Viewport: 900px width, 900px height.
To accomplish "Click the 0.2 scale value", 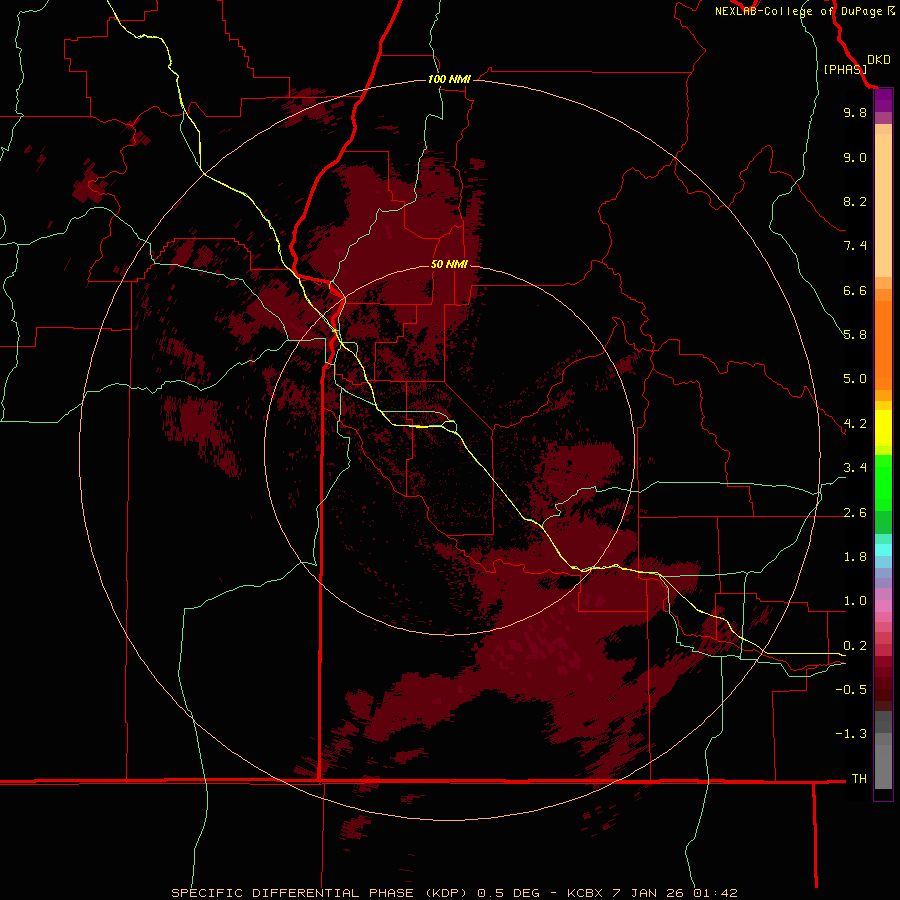I will [855, 646].
